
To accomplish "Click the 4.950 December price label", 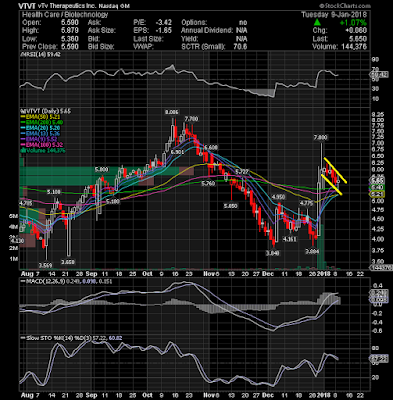I will point(278,197).
